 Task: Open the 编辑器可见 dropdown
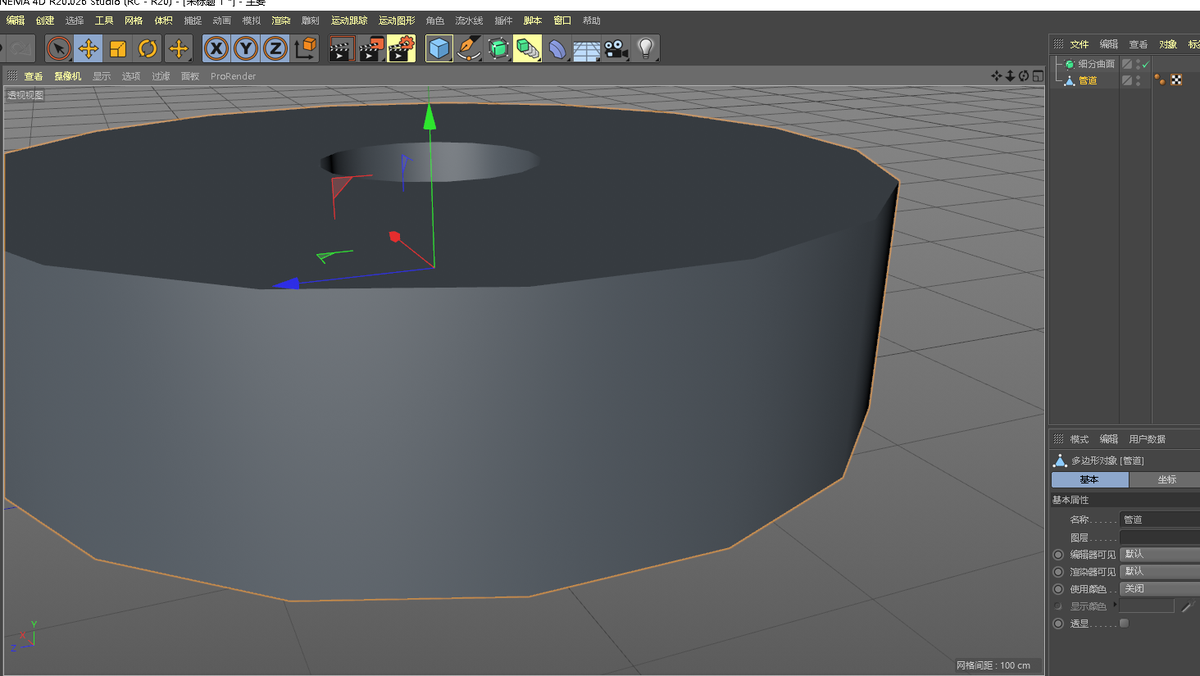pos(1159,554)
